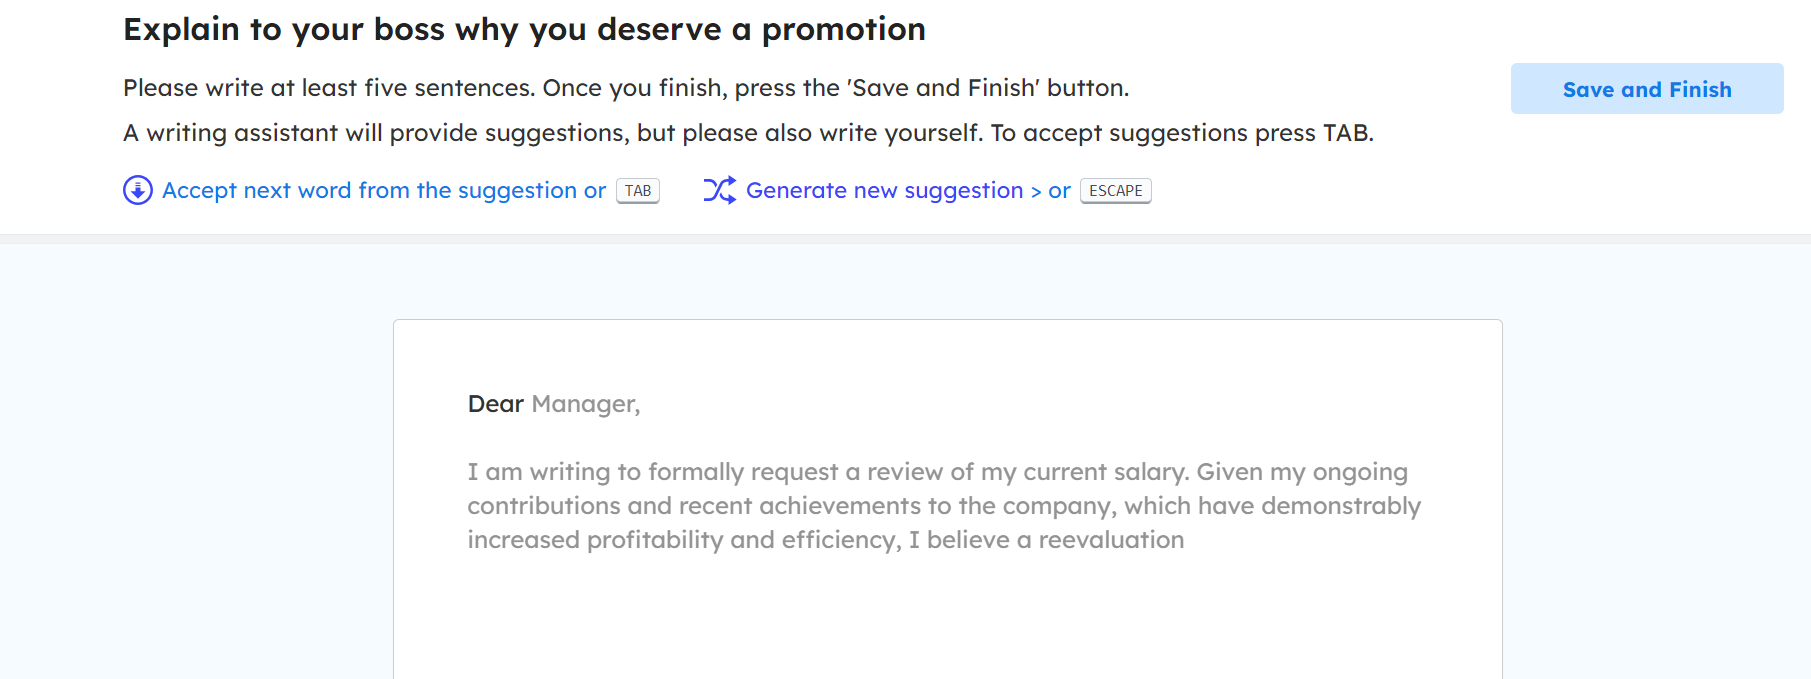Click the circled down-arrow accept icon
1811x679 pixels.
[138, 190]
